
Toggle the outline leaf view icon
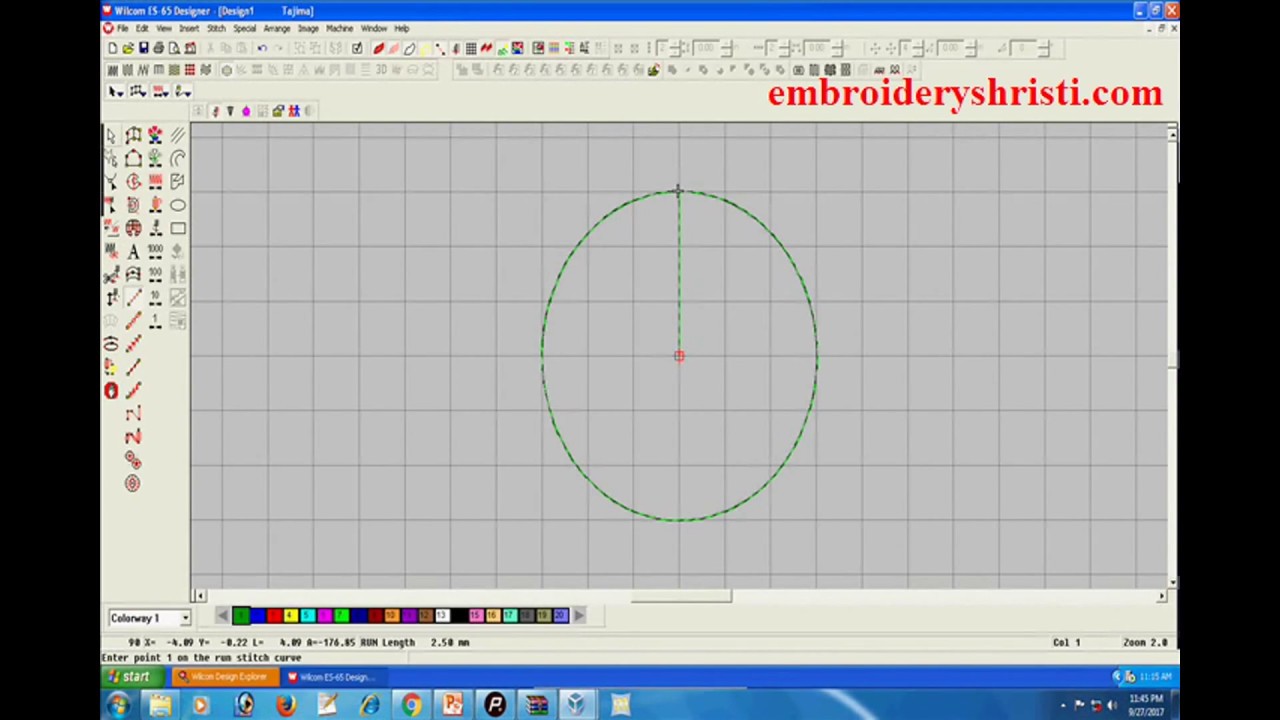coord(409,48)
